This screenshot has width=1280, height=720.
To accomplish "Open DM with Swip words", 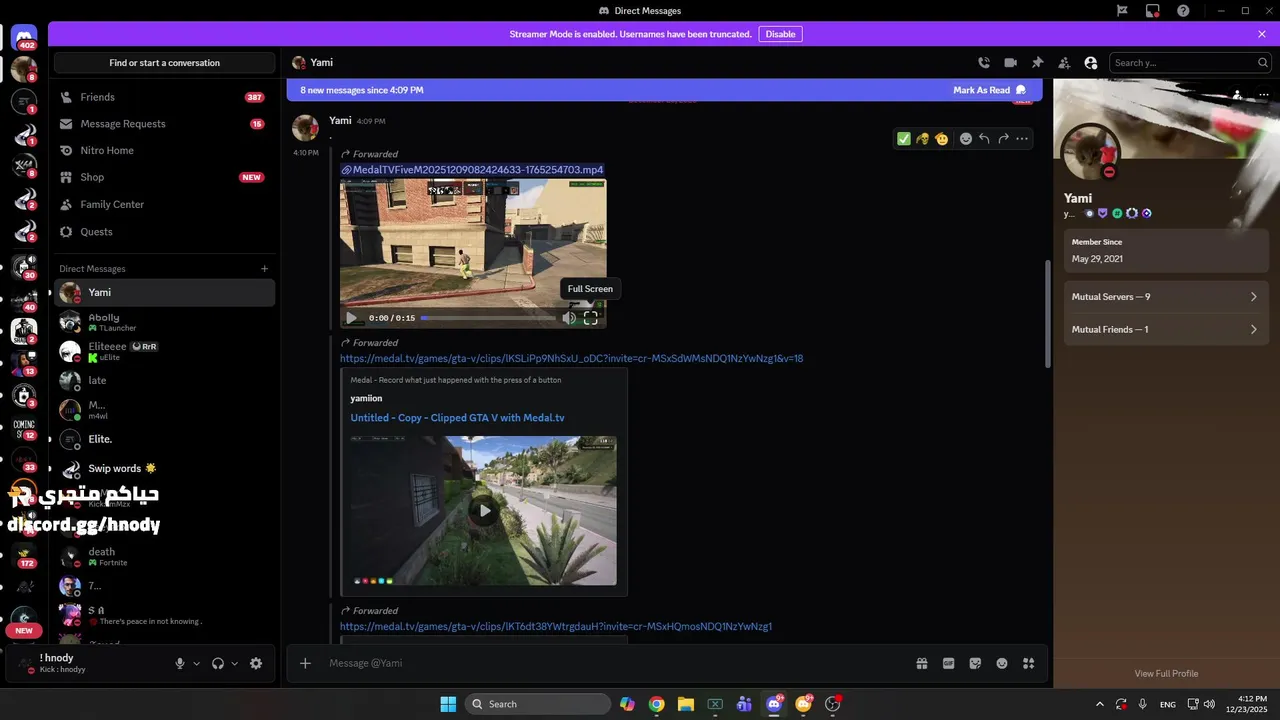I will 164,468.
